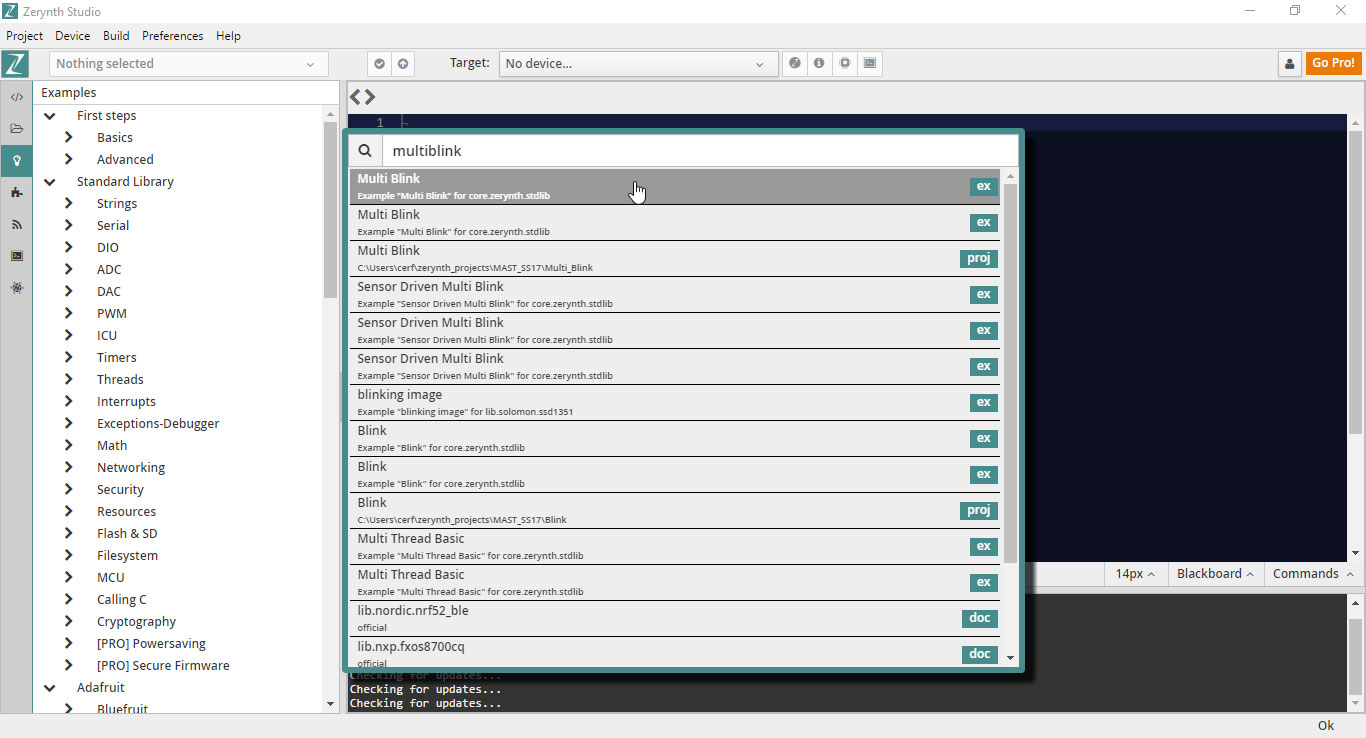
Task: Open the 'No device...' target dropdown
Action: click(638, 64)
